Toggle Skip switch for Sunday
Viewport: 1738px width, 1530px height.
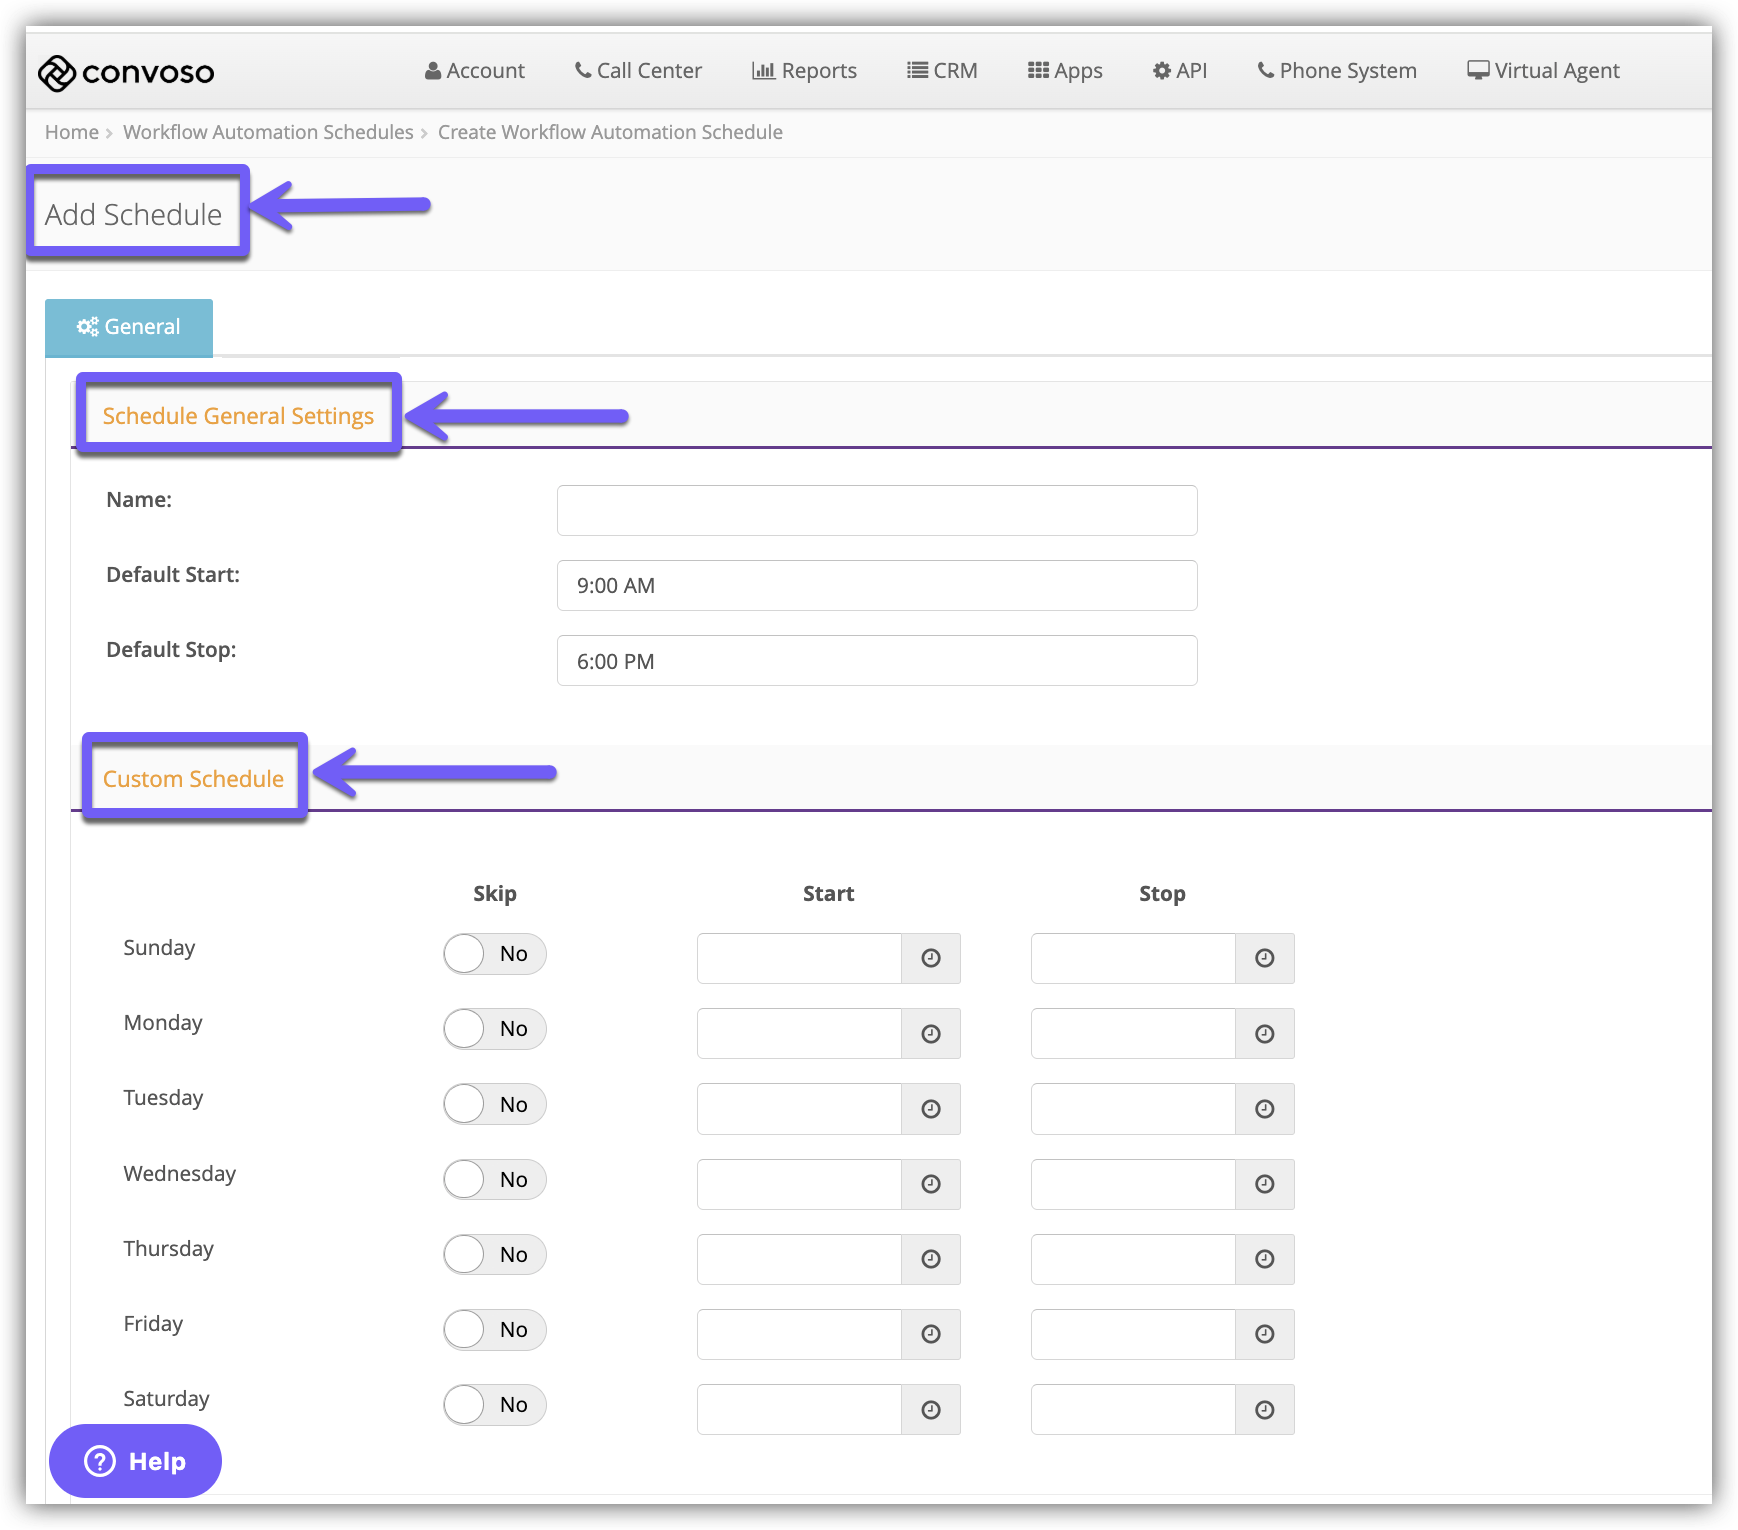click(494, 954)
